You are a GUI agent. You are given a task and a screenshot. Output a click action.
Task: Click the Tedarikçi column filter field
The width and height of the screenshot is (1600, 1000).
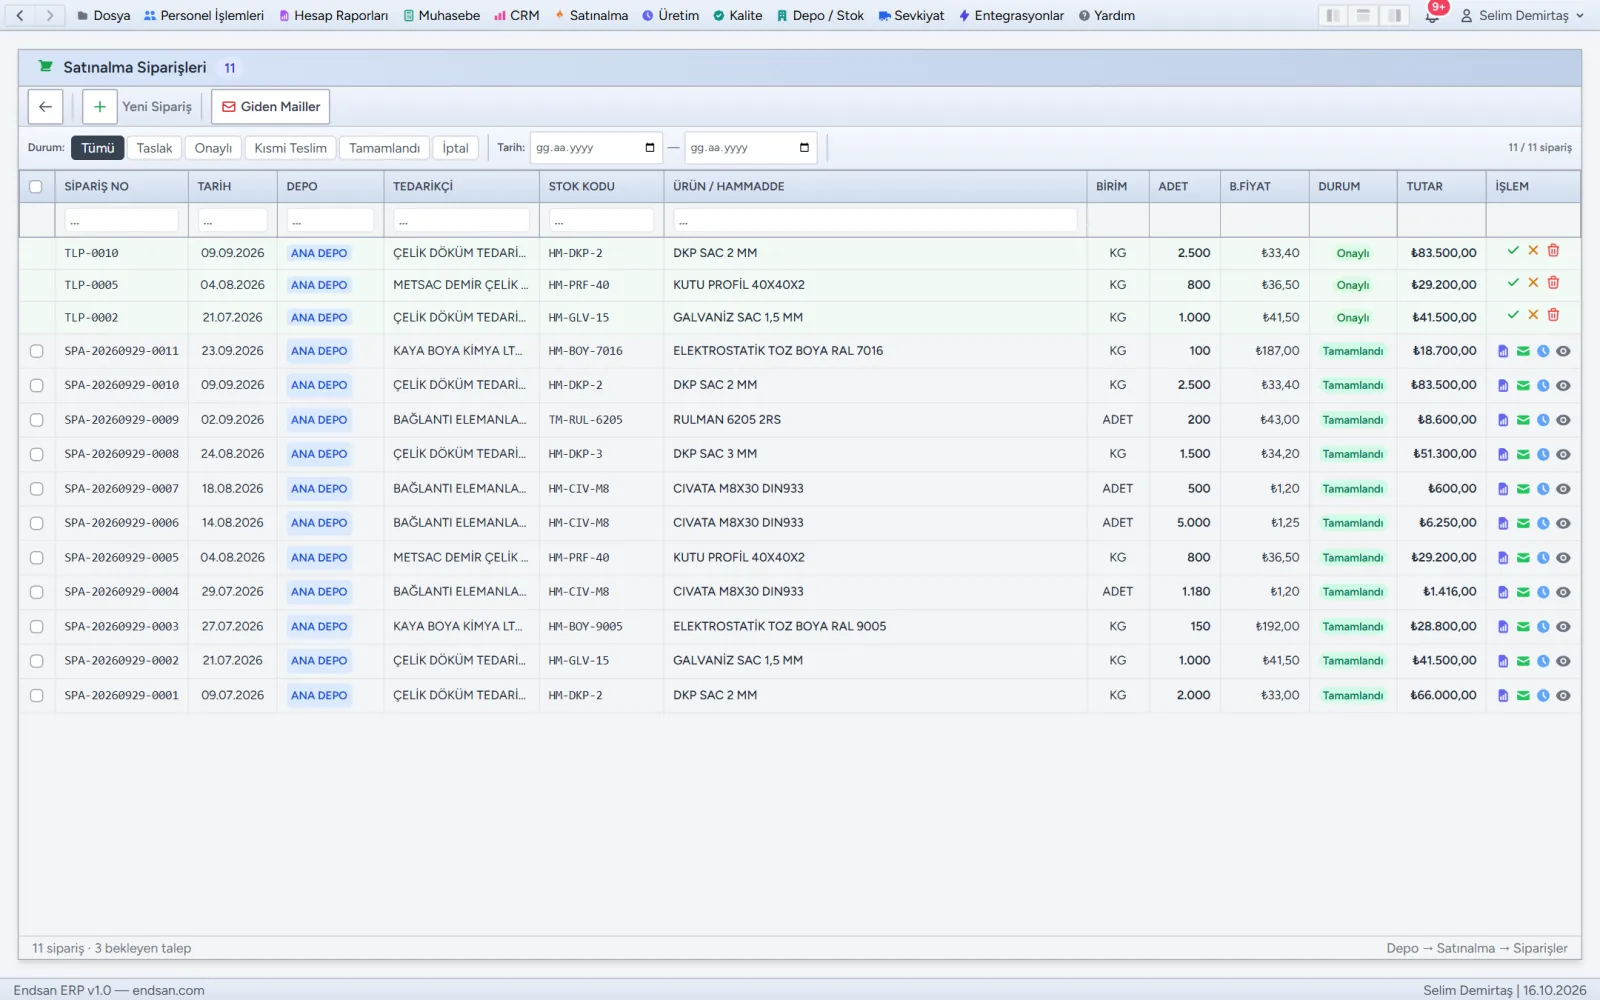(461, 221)
